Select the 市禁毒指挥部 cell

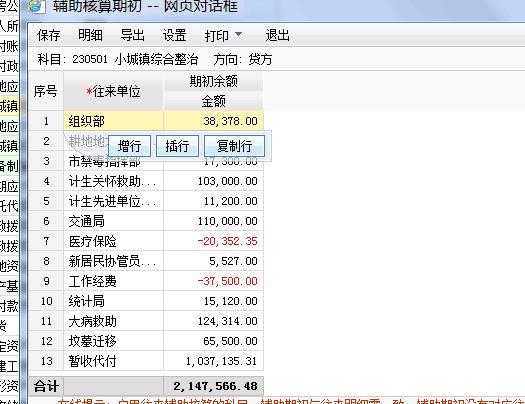pos(114,161)
